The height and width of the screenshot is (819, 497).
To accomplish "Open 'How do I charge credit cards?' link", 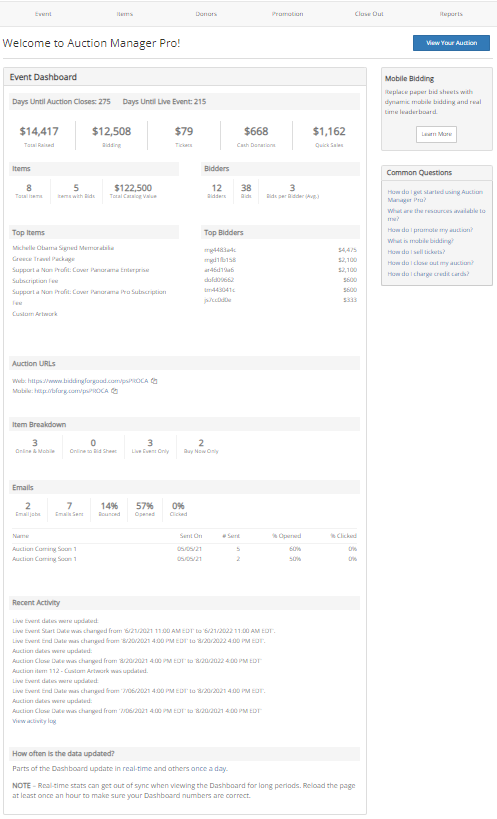I will point(428,274).
